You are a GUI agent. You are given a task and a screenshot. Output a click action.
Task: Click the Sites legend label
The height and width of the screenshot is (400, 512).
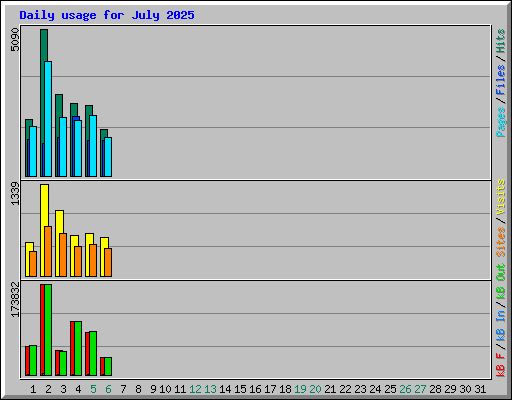[x=500, y=242]
